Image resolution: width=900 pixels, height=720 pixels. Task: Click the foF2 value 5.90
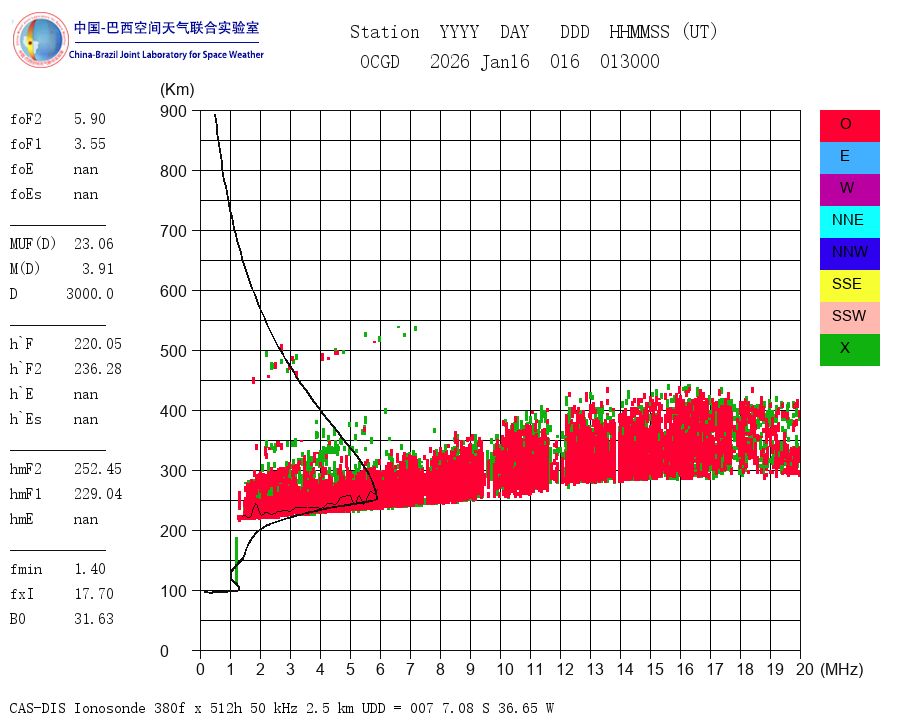[90, 119]
